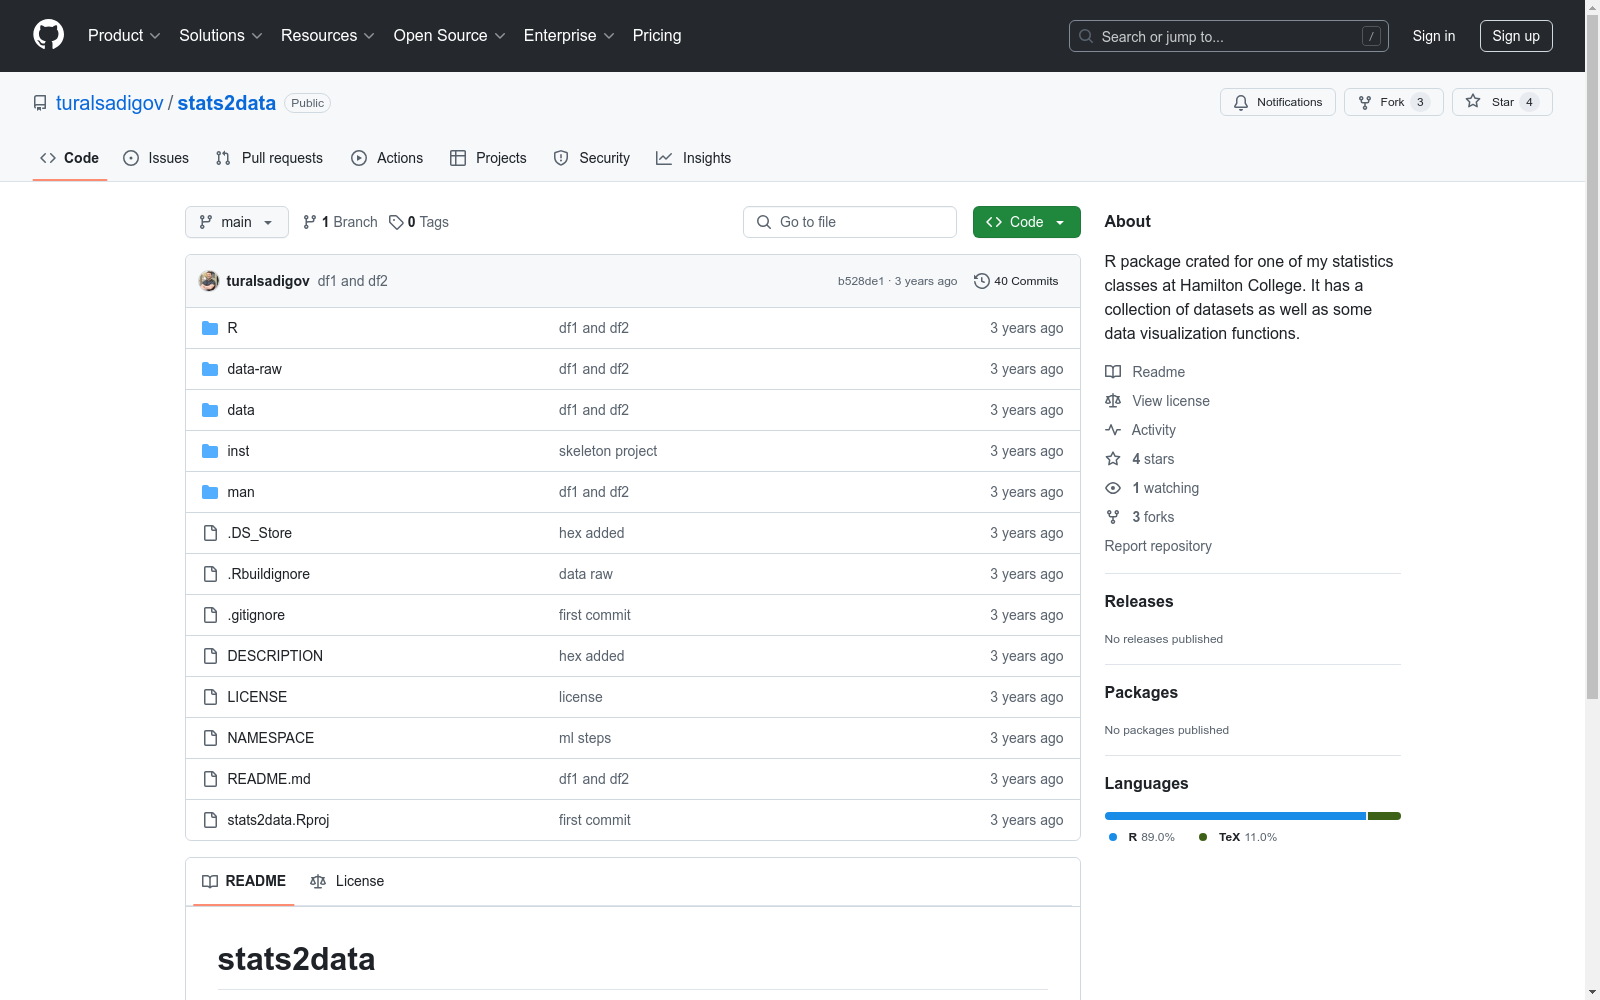
Task: Click the Fork icon
Action: pos(1365,102)
